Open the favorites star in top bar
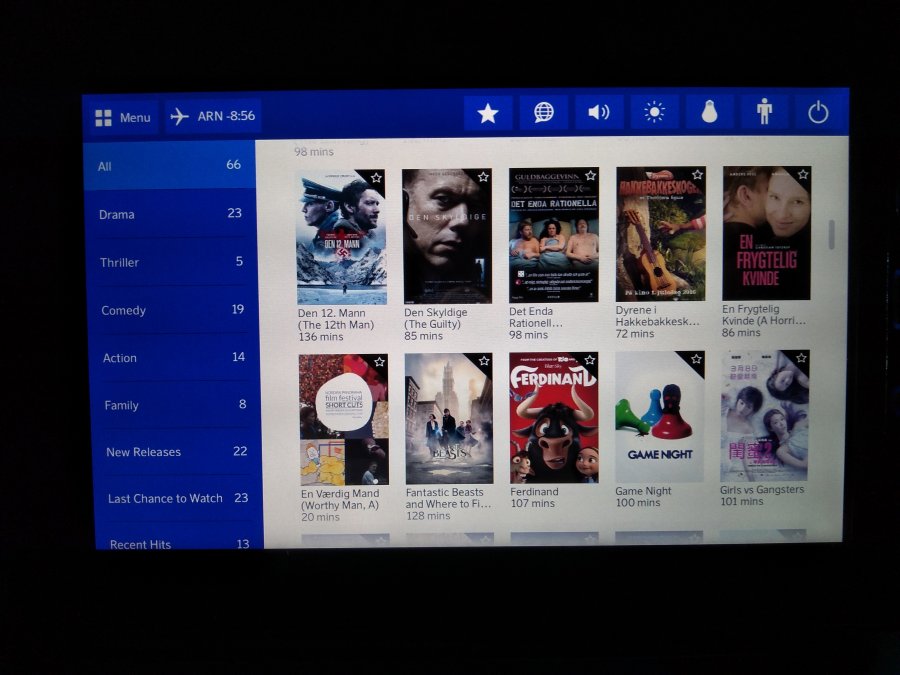Viewport: 900px width, 675px height. click(488, 113)
